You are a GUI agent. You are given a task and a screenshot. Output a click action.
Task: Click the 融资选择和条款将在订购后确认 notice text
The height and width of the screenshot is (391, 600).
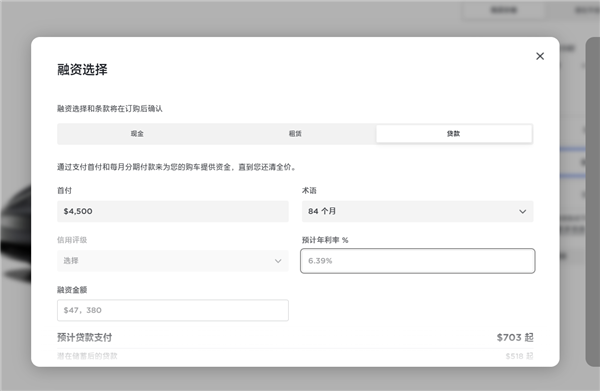110,109
